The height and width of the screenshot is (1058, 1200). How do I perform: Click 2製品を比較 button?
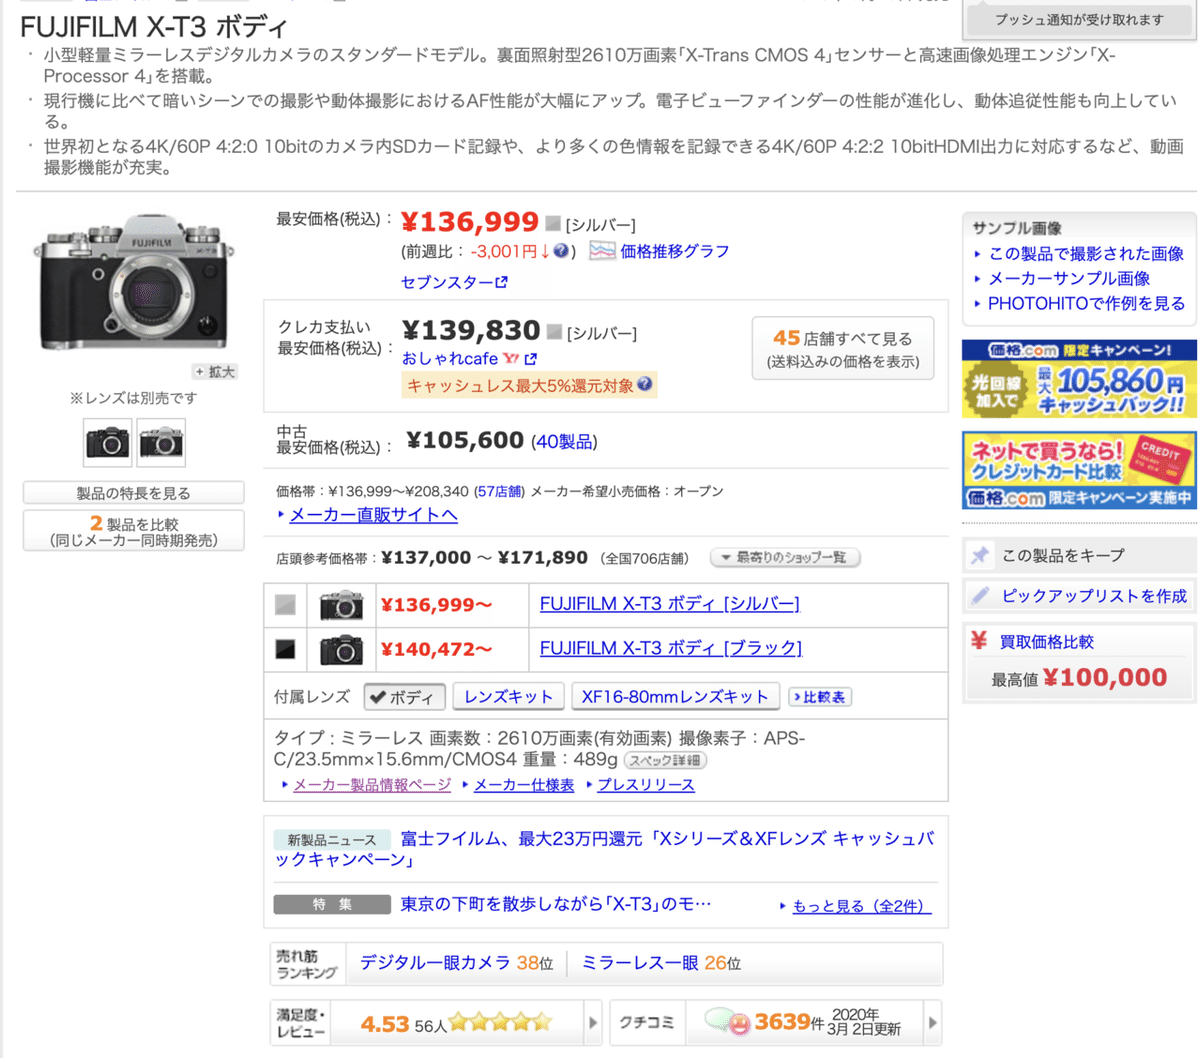(133, 531)
